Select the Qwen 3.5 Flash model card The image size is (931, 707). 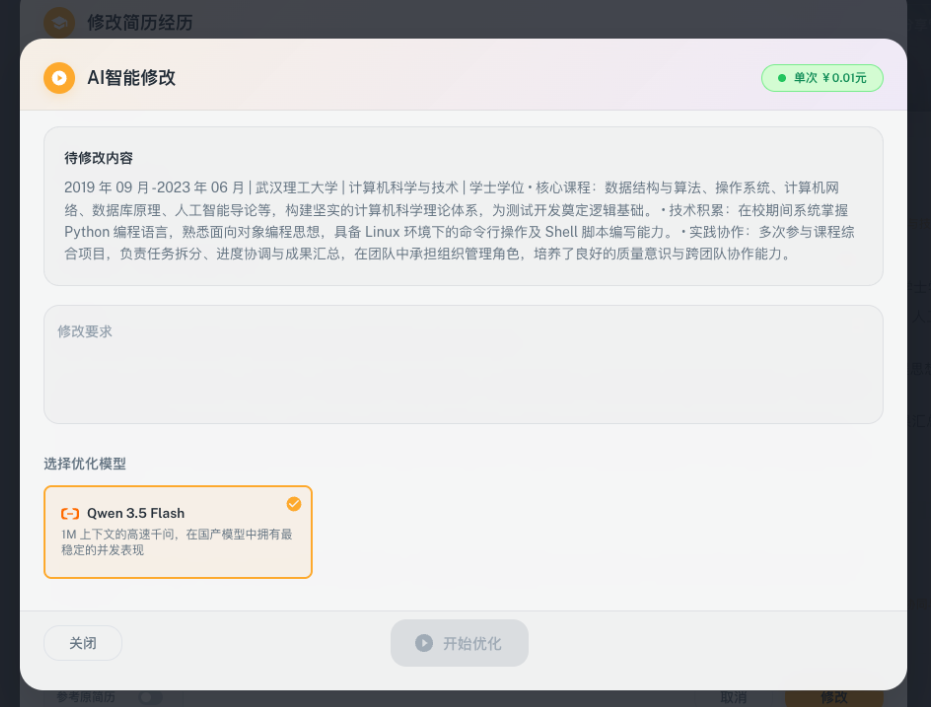(x=178, y=532)
